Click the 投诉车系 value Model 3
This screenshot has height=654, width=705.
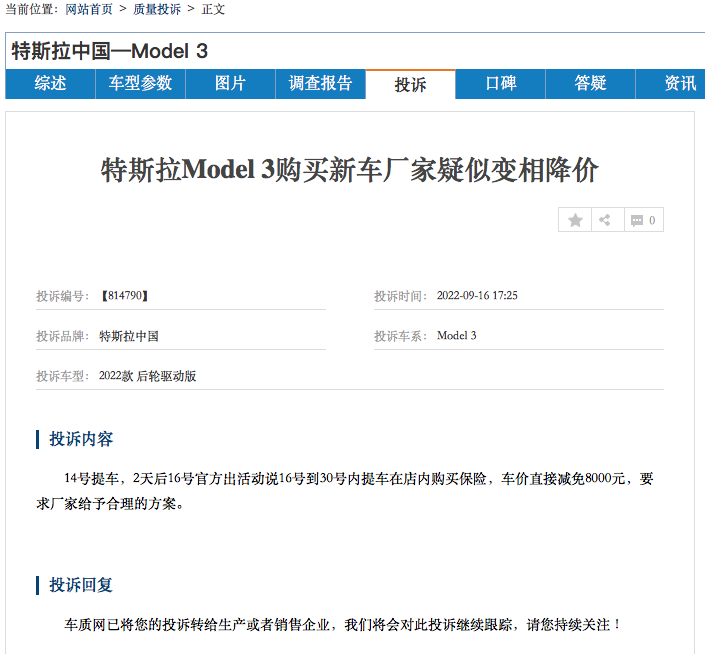456,336
